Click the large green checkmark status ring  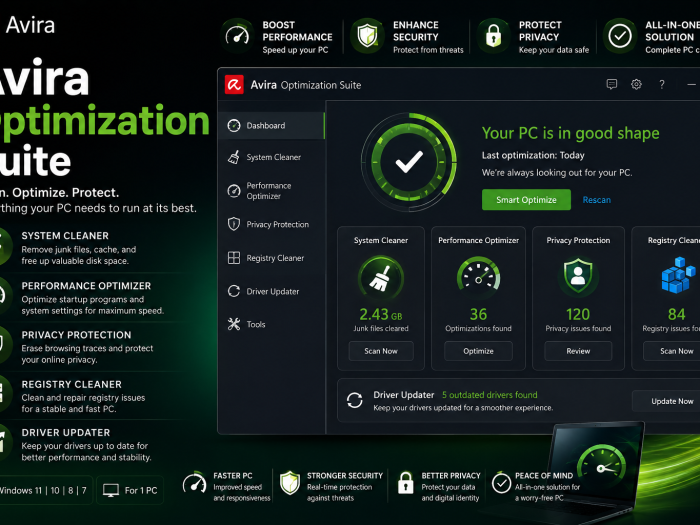click(408, 162)
